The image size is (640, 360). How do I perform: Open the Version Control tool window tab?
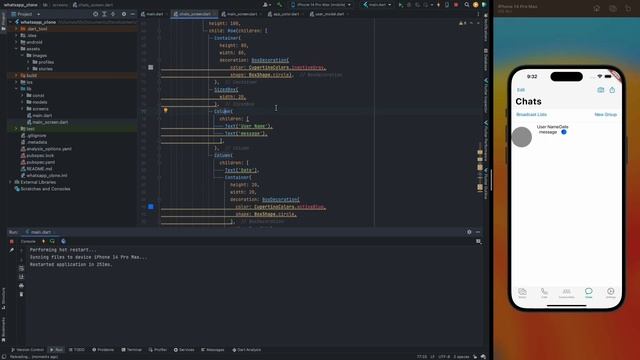pos(27,350)
